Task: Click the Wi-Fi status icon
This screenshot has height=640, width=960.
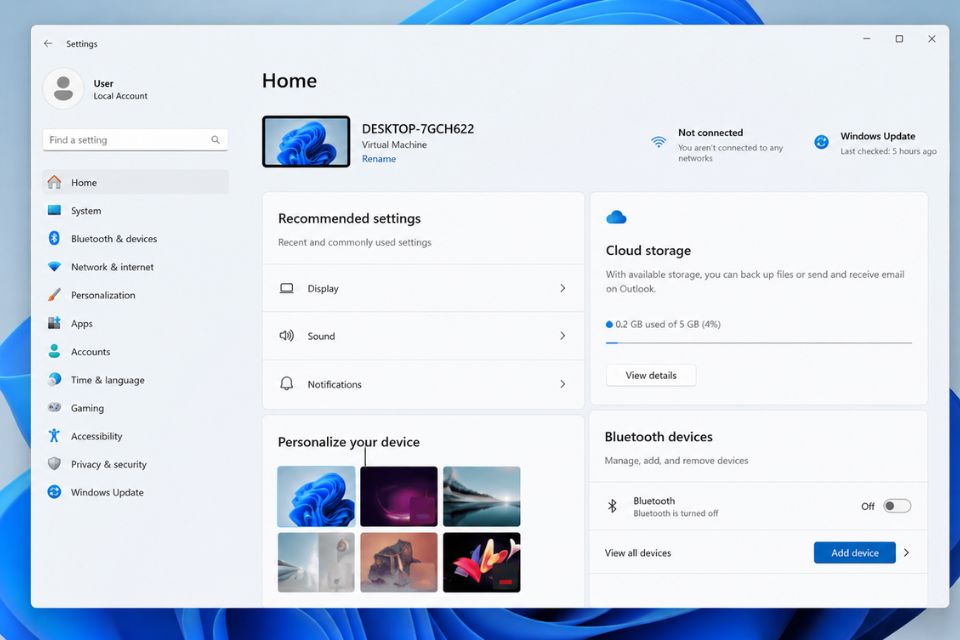Action: click(x=658, y=142)
